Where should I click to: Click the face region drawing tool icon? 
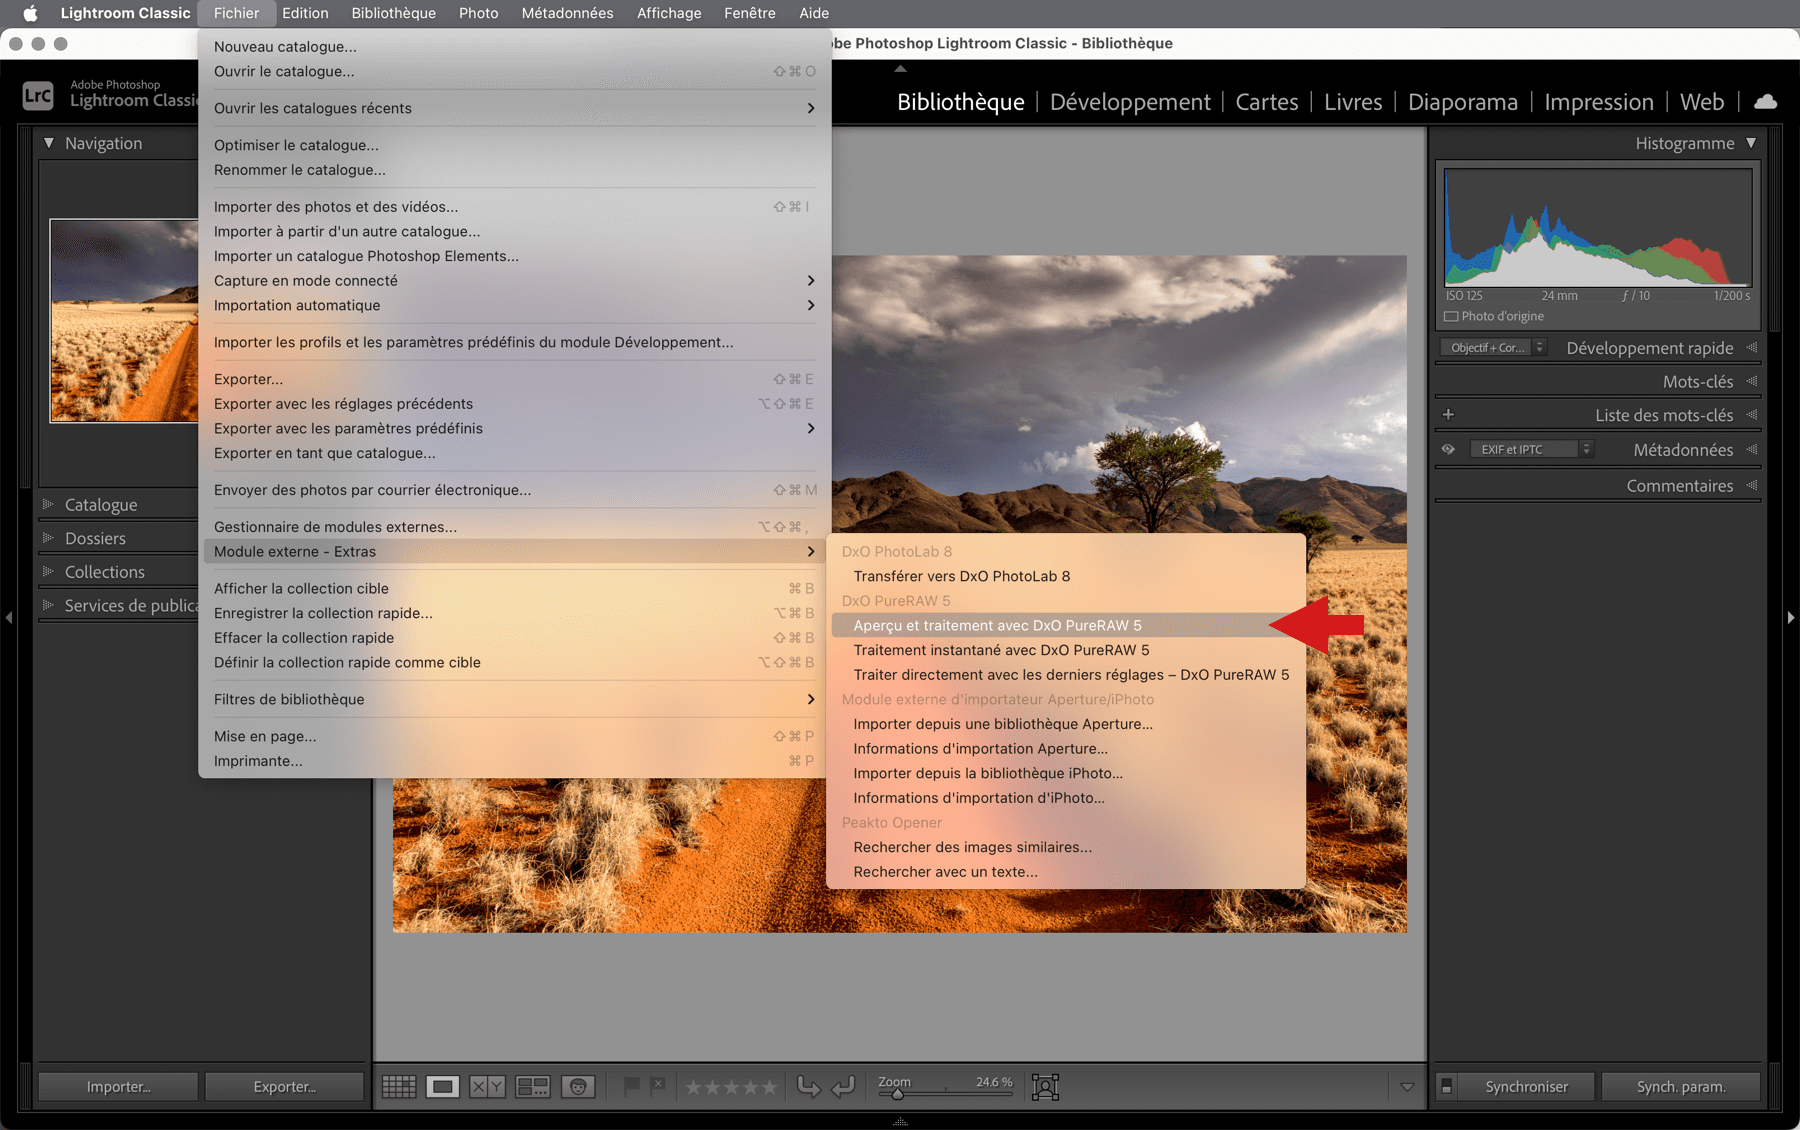(1045, 1086)
